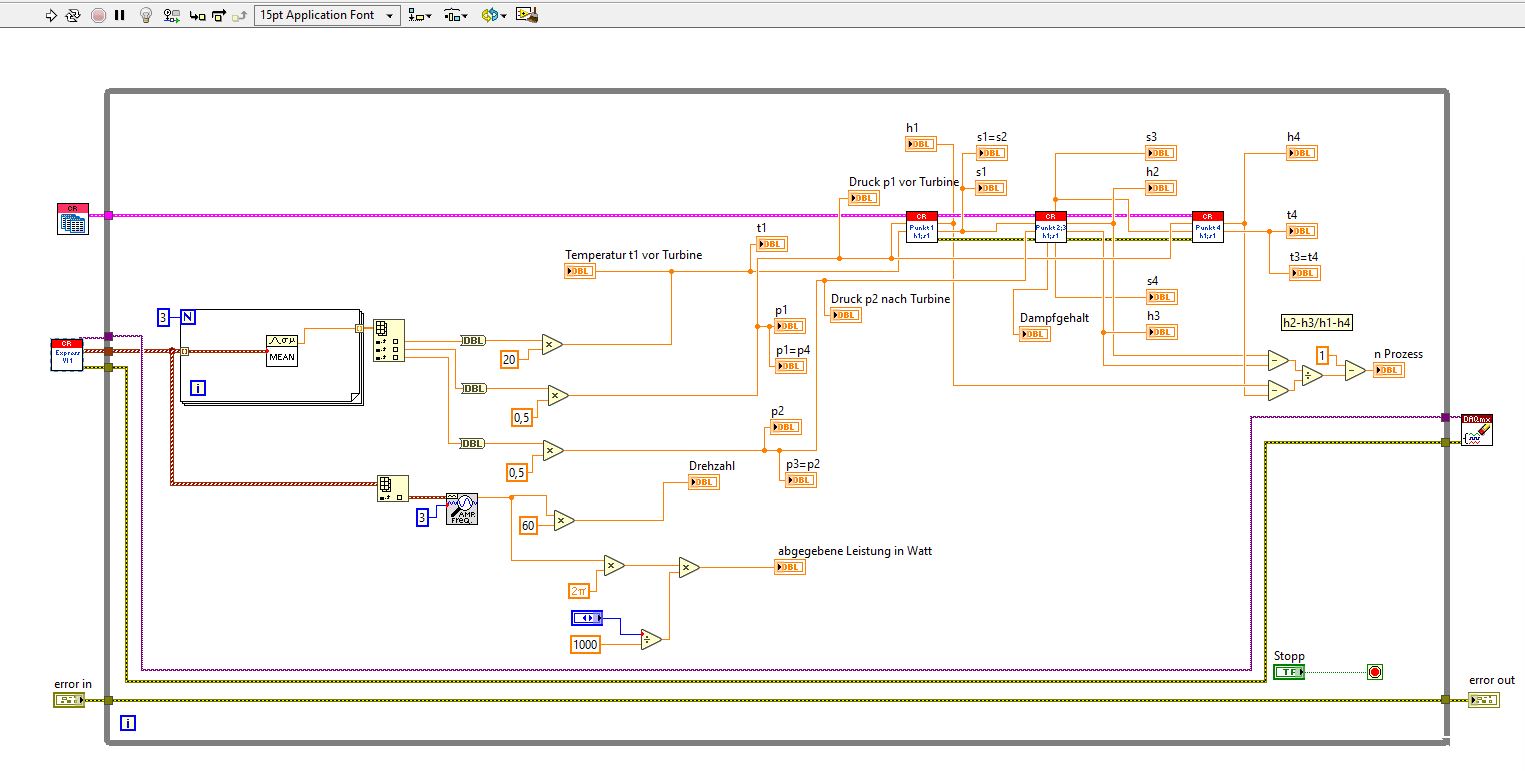Click the Retain Wire Values icon
Image resolution: width=1525 pixels, height=771 pixels.
pyautogui.click(x=171, y=15)
